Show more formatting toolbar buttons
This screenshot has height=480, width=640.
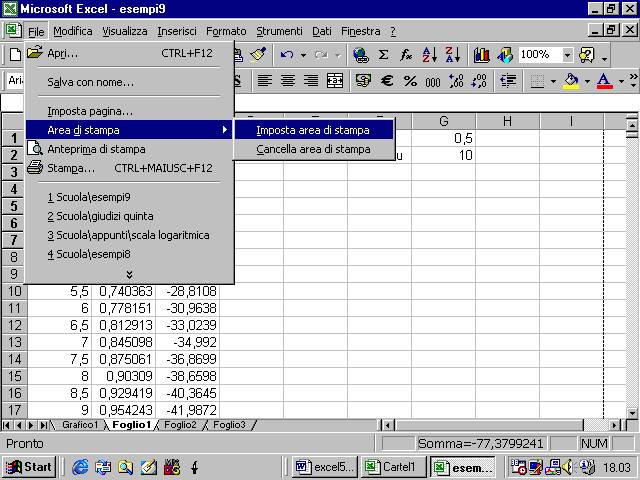tap(633, 80)
